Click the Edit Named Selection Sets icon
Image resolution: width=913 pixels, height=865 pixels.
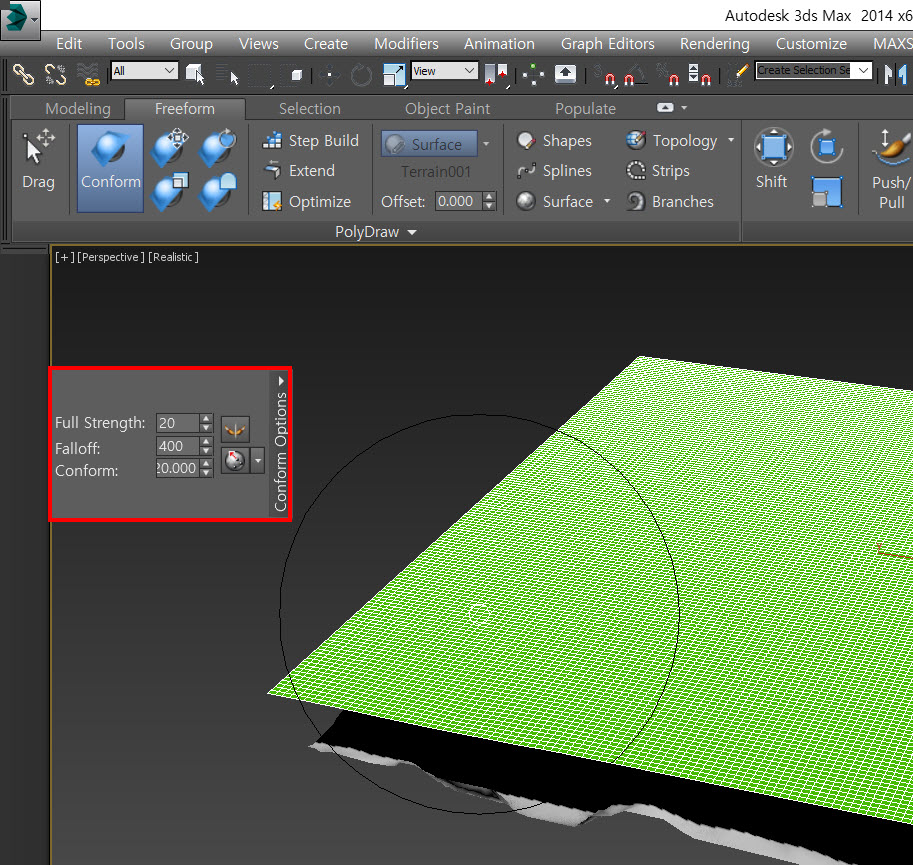point(738,75)
